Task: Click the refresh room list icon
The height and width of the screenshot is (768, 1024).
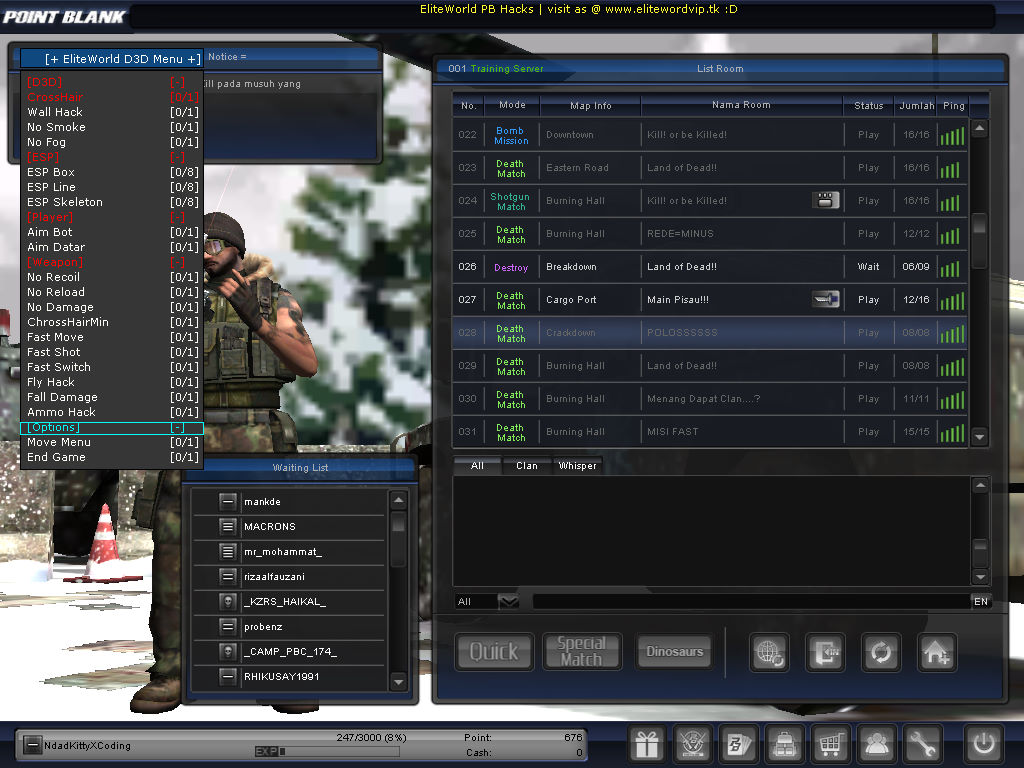Action: pyautogui.click(x=880, y=651)
